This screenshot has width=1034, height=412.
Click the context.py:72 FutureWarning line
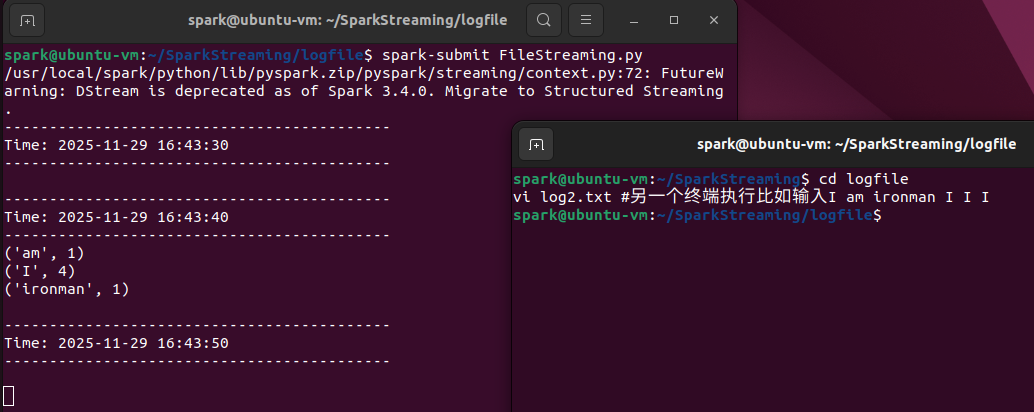pos(364,73)
